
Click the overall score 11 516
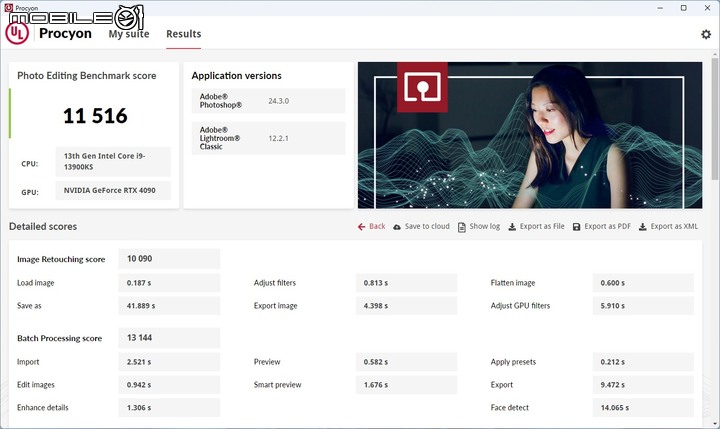coord(95,116)
